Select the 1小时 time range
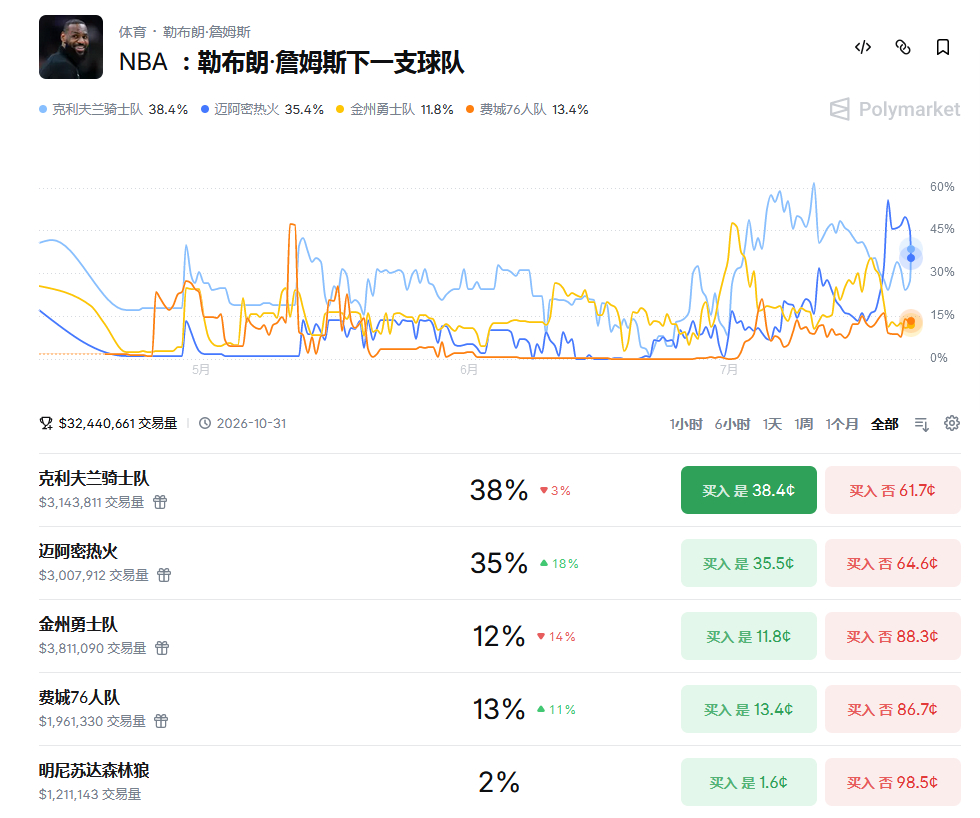Viewport: 980px width, 818px height. [x=686, y=424]
